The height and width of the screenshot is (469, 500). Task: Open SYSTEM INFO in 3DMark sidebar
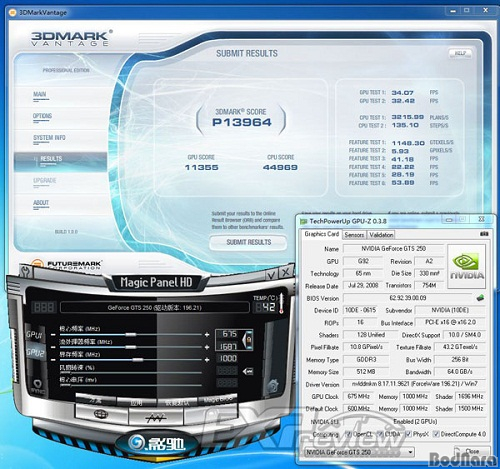(49, 138)
